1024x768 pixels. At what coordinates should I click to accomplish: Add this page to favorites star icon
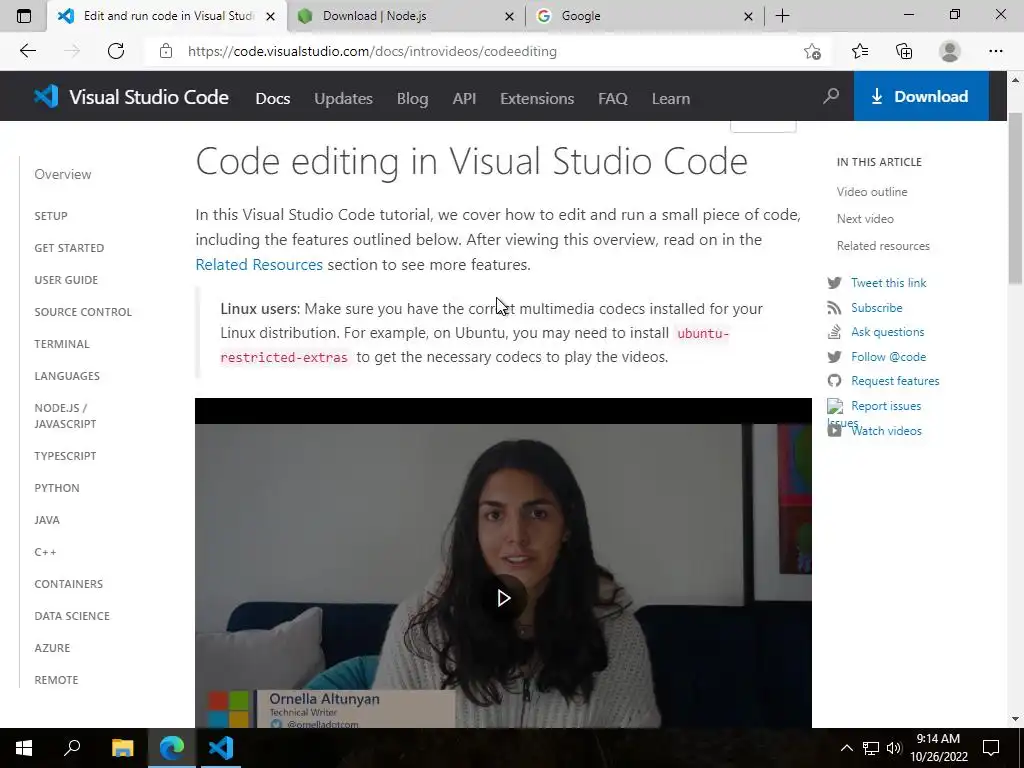[812, 51]
